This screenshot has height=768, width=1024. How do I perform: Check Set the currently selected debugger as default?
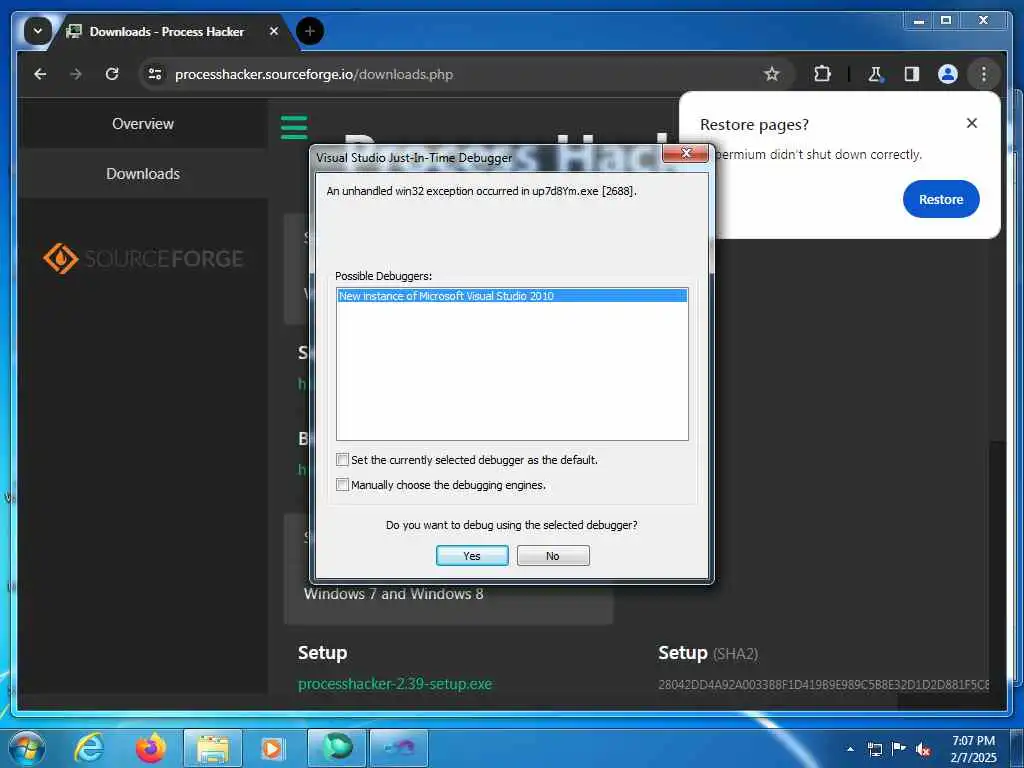[x=342, y=460]
